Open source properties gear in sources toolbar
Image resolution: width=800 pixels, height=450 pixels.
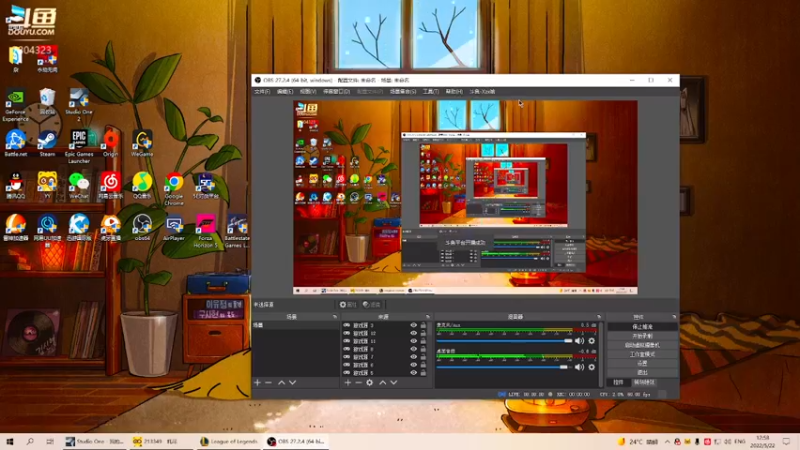point(369,382)
